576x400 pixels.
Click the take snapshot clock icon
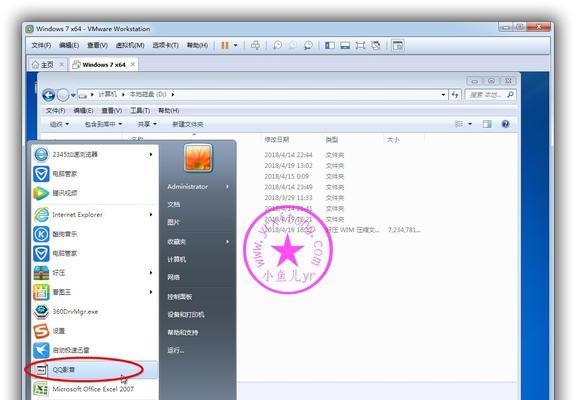click(277, 45)
